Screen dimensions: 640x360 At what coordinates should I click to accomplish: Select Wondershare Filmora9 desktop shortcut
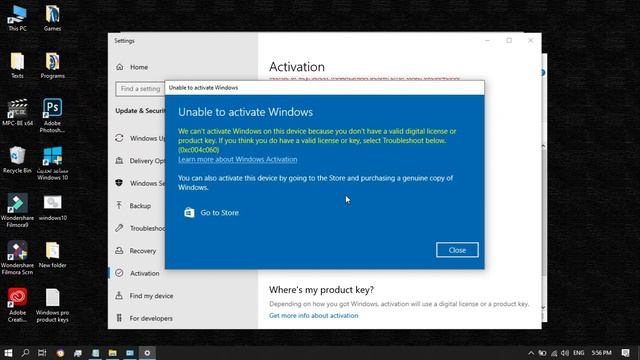pos(17,211)
